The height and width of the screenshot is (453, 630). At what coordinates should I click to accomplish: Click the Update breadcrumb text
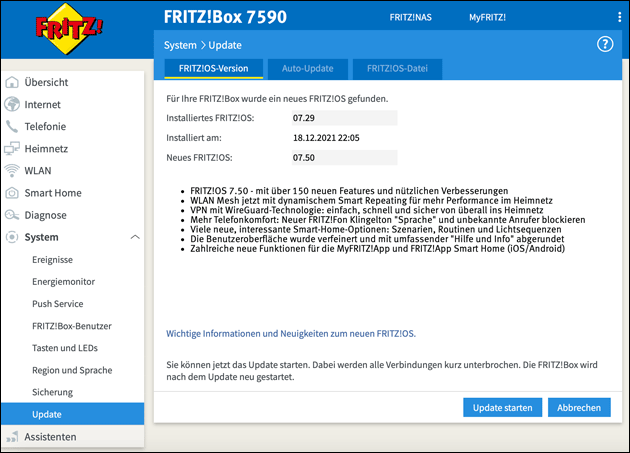coord(225,45)
